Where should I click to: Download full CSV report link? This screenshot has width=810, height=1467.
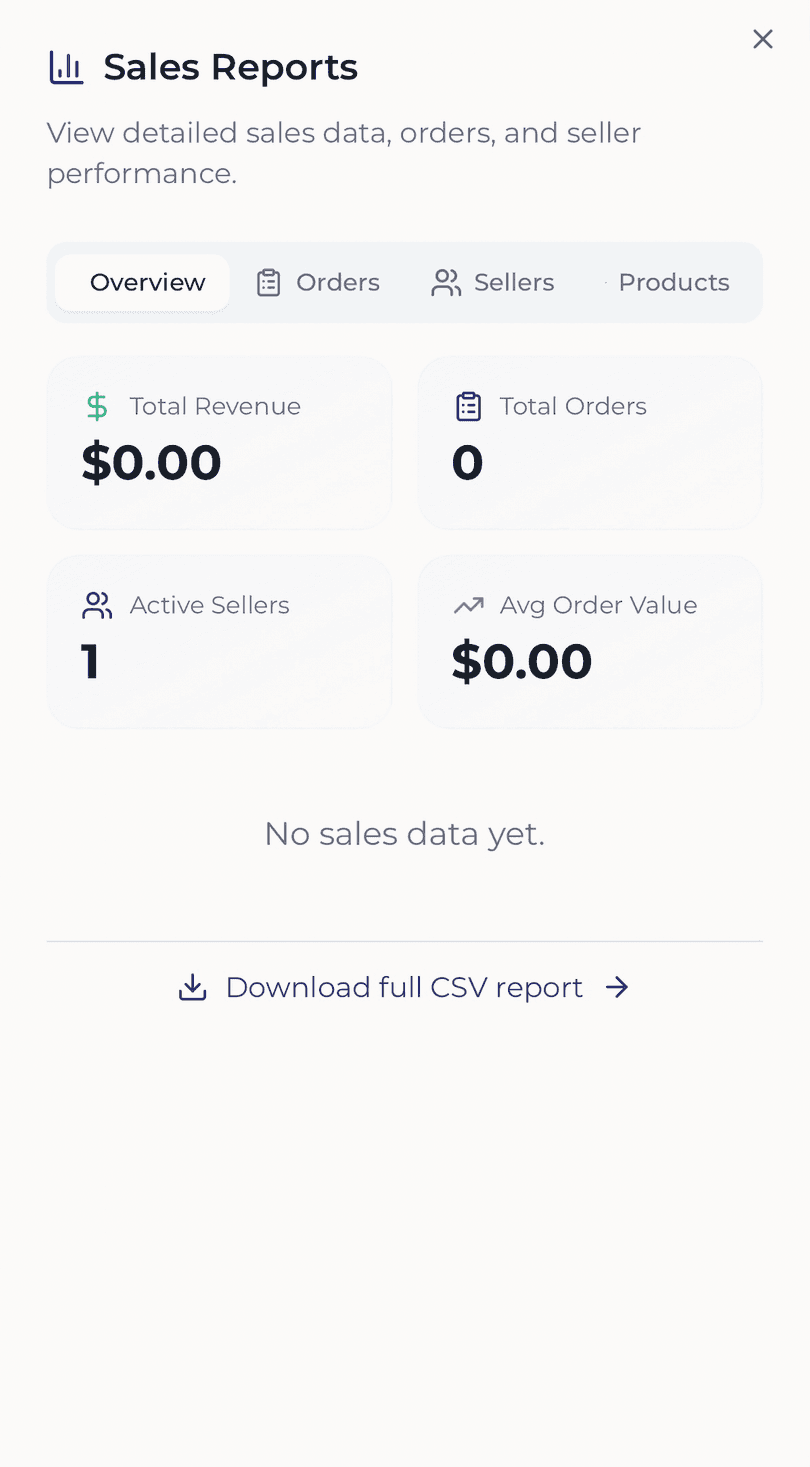404,988
